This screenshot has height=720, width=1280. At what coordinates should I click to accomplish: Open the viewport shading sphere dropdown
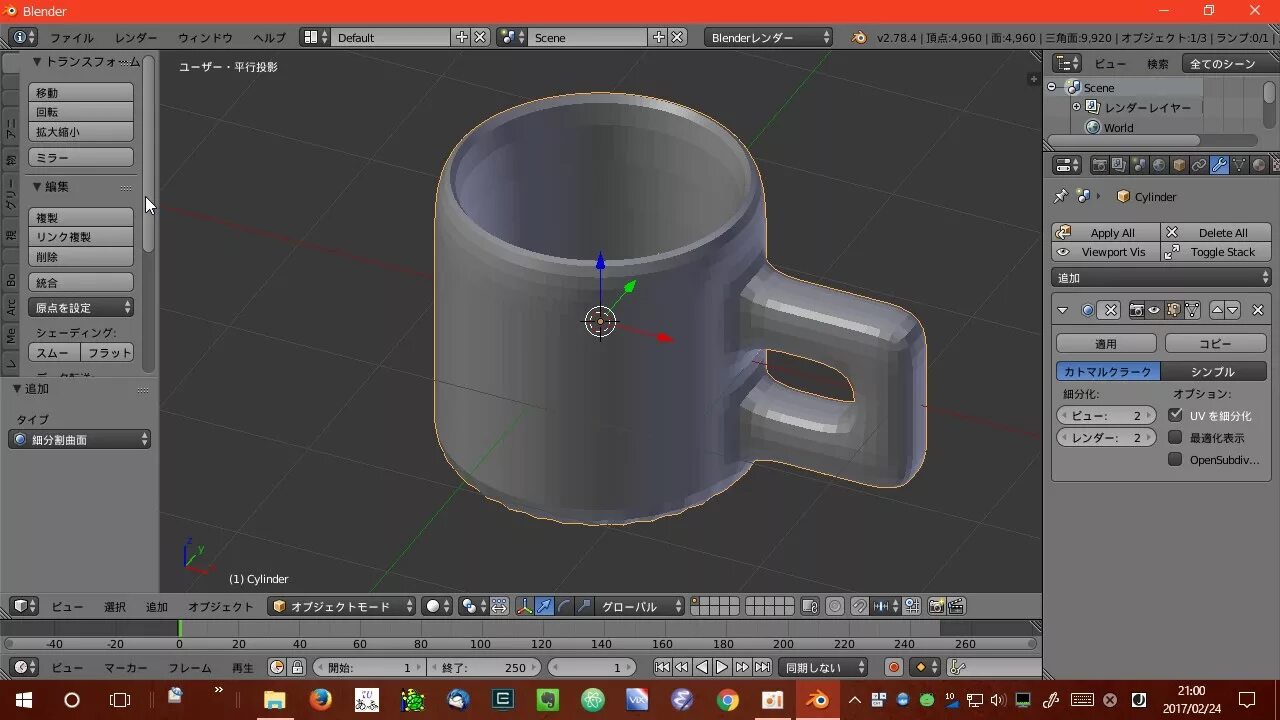coord(437,606)
